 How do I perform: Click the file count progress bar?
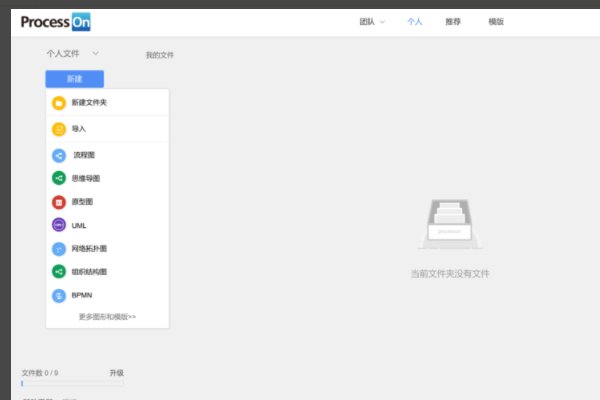[73, 383]
